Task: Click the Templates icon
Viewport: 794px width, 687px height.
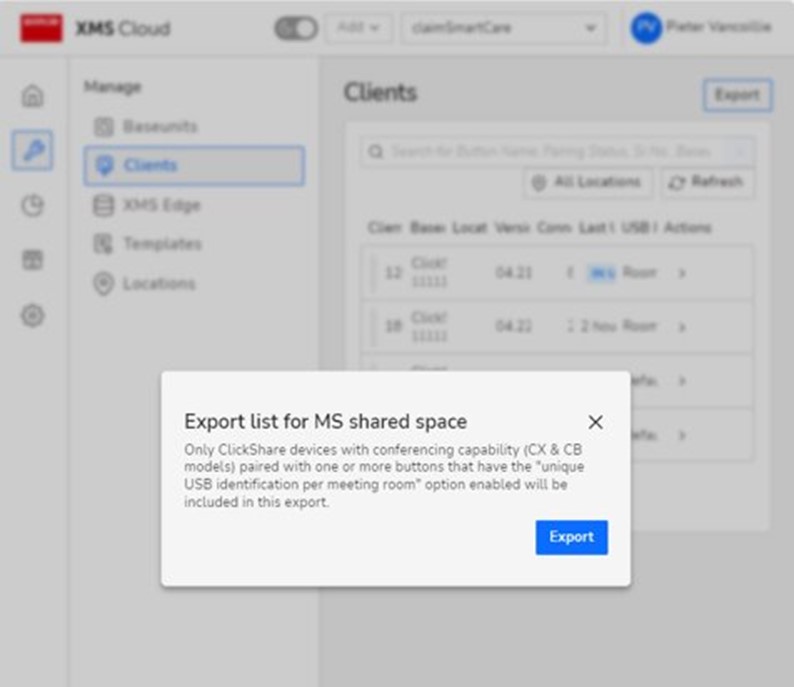Action: pyautogui.click(x=104, y=245)
